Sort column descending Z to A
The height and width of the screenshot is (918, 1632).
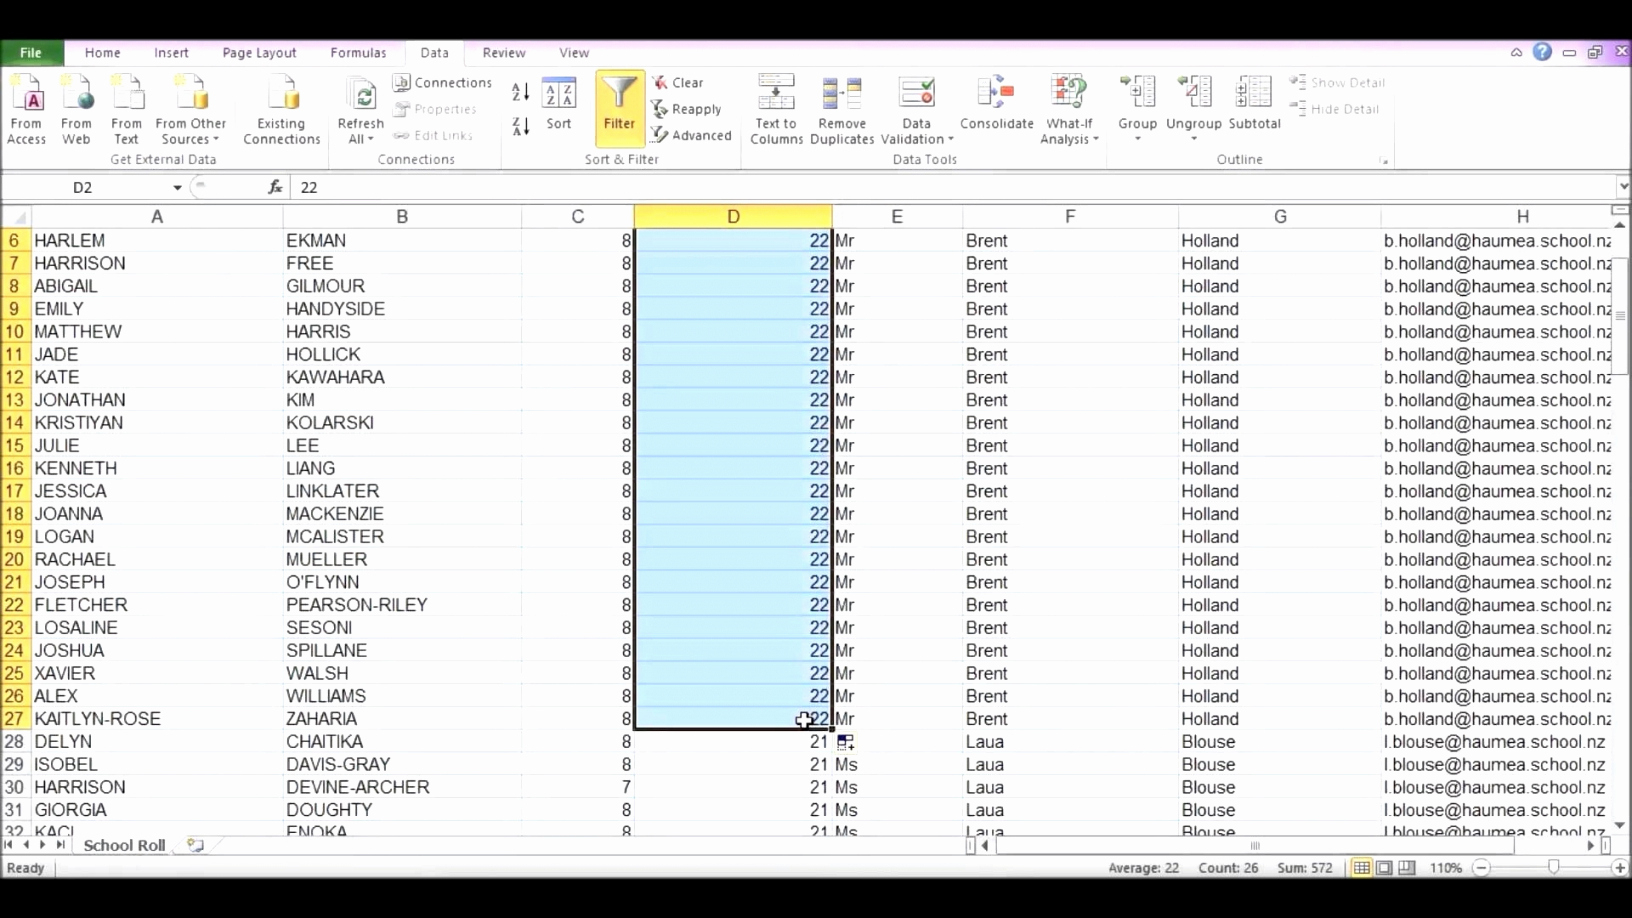coord(520,126)
